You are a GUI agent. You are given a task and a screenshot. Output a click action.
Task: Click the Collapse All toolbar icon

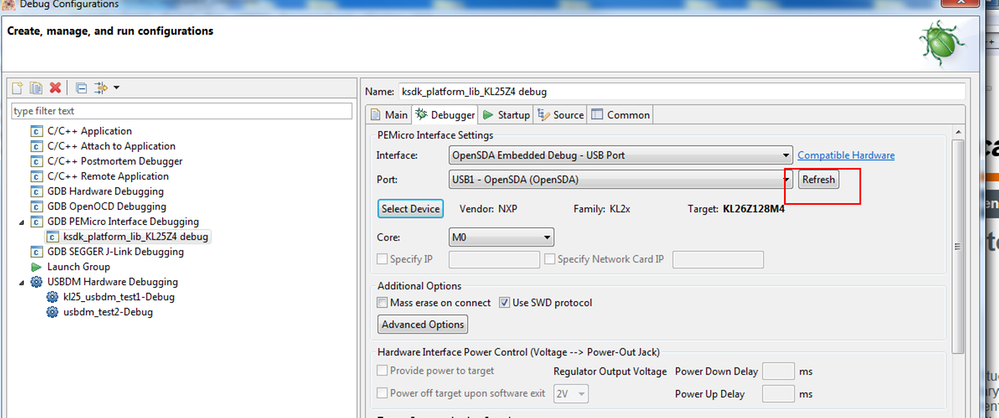[x=81, y=88]
